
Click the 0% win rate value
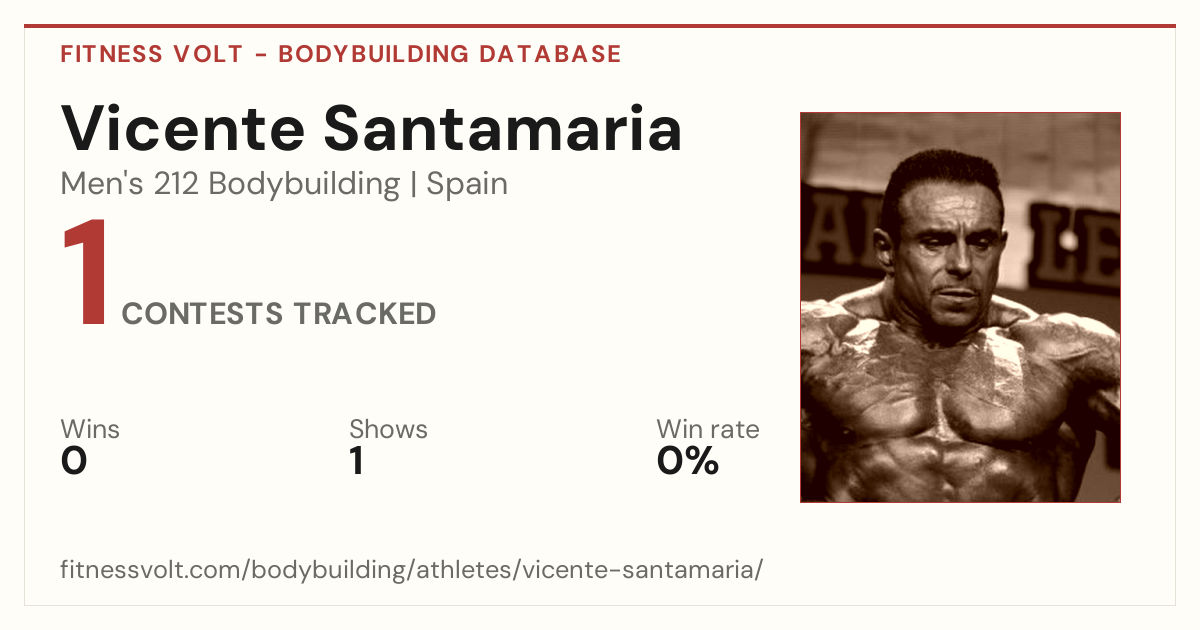pos(688,461)
